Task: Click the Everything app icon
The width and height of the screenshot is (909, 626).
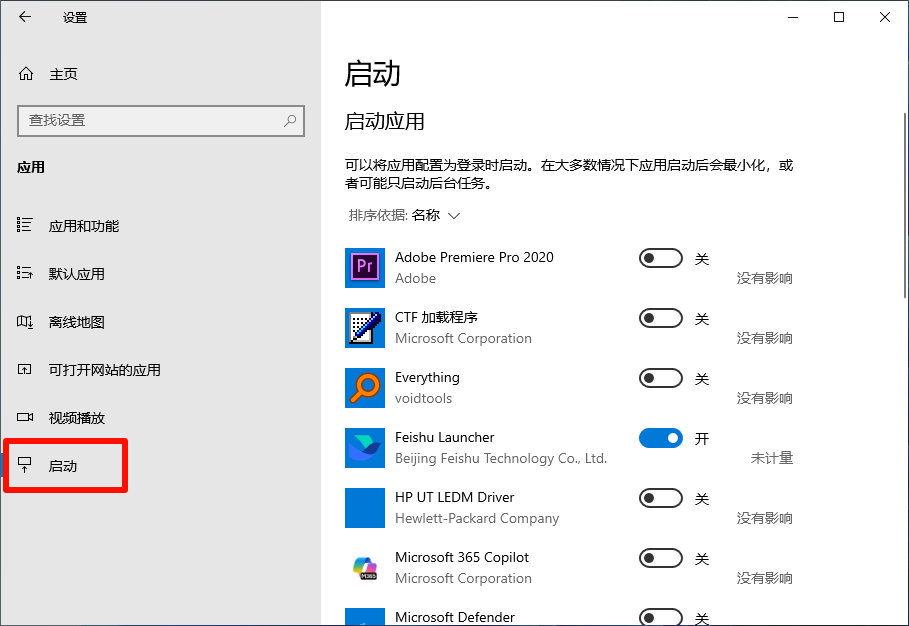Action: tap(365, 388)
